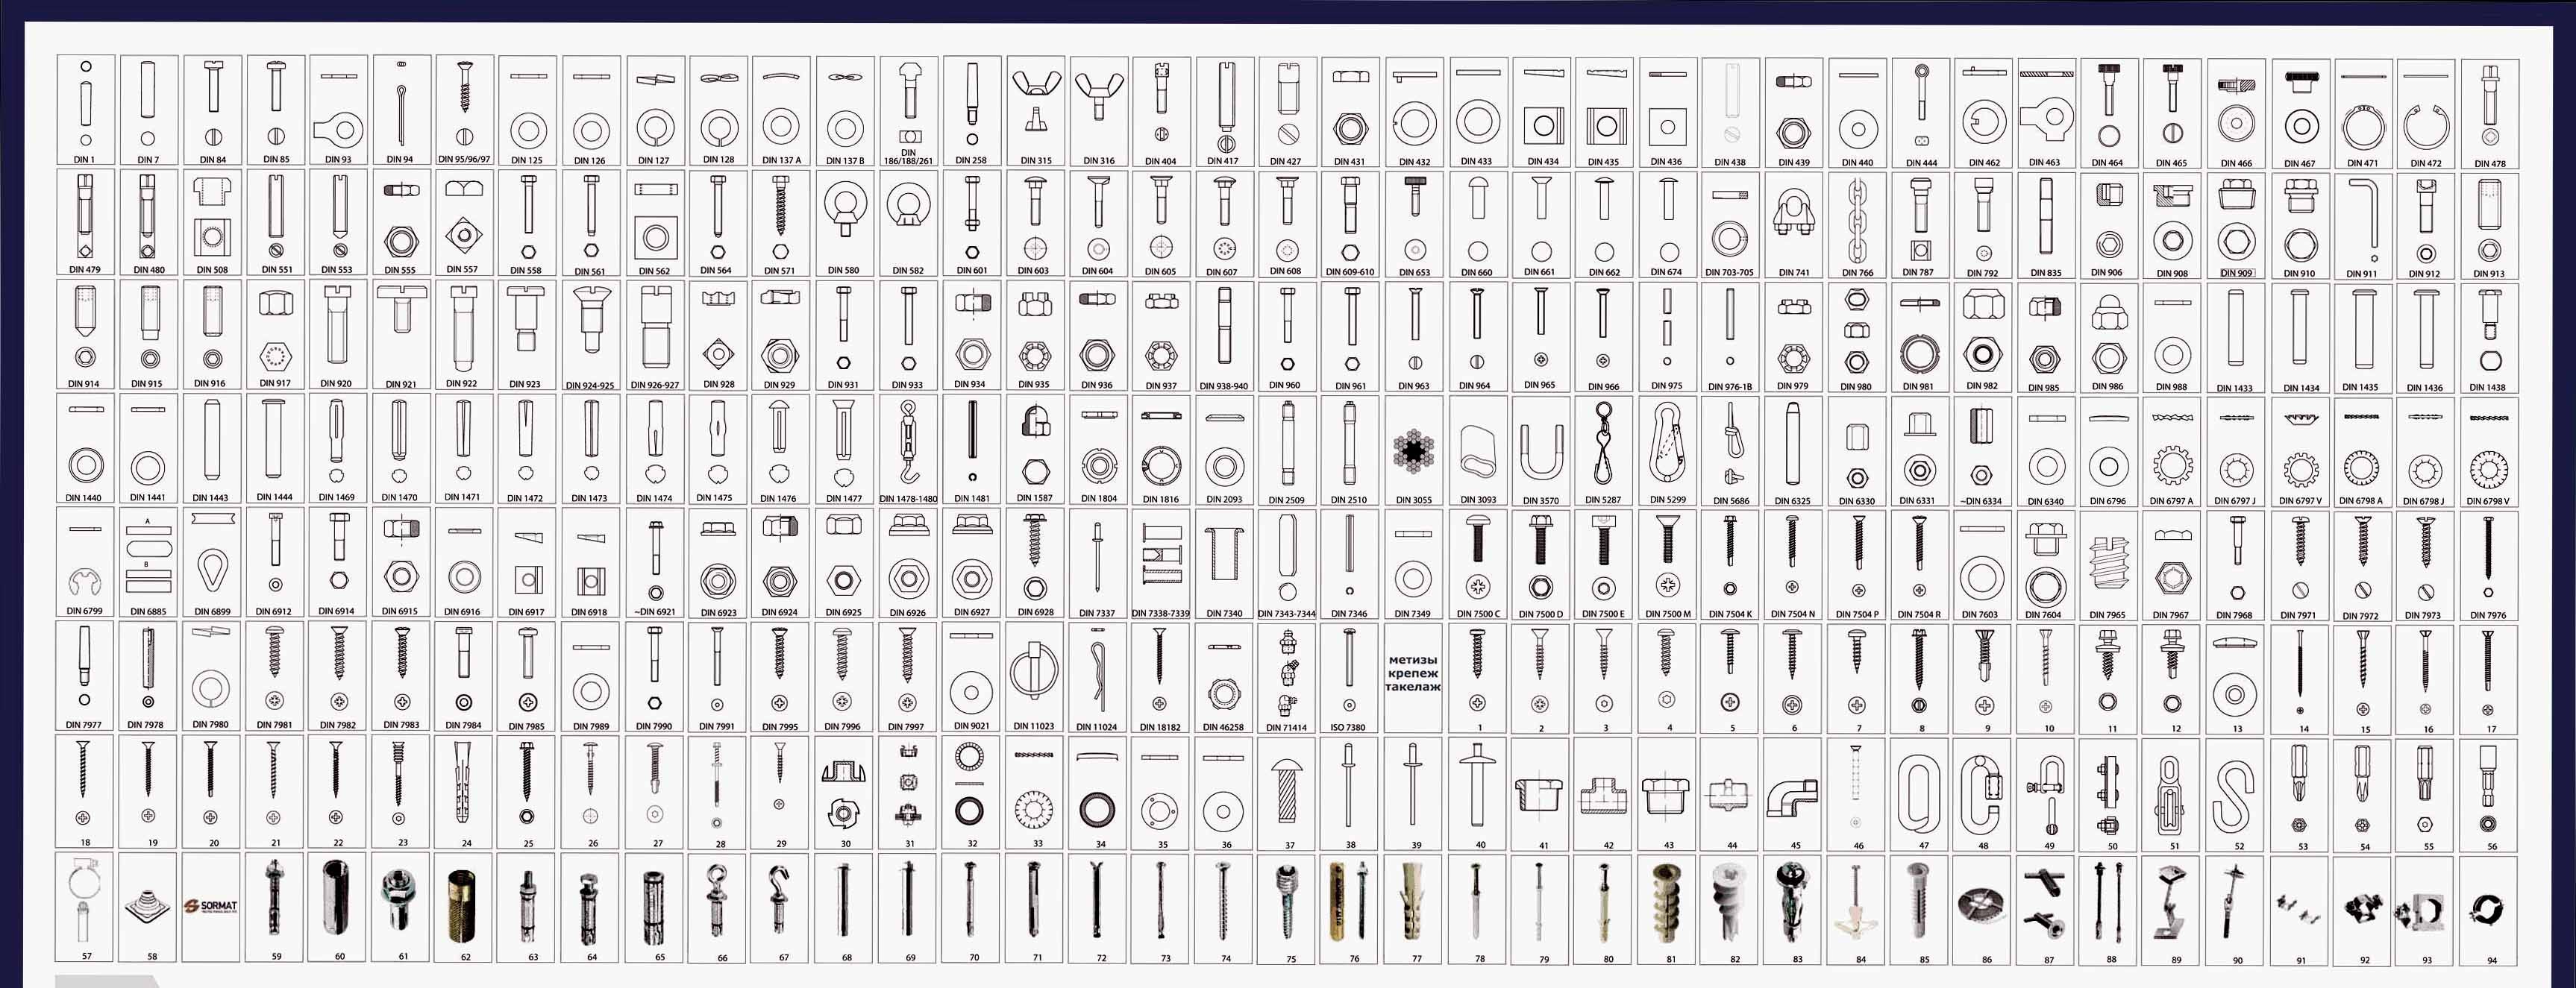2576x988 pixels.
Task: Click the SORMAT logo cell
Action: click(211, 906)
